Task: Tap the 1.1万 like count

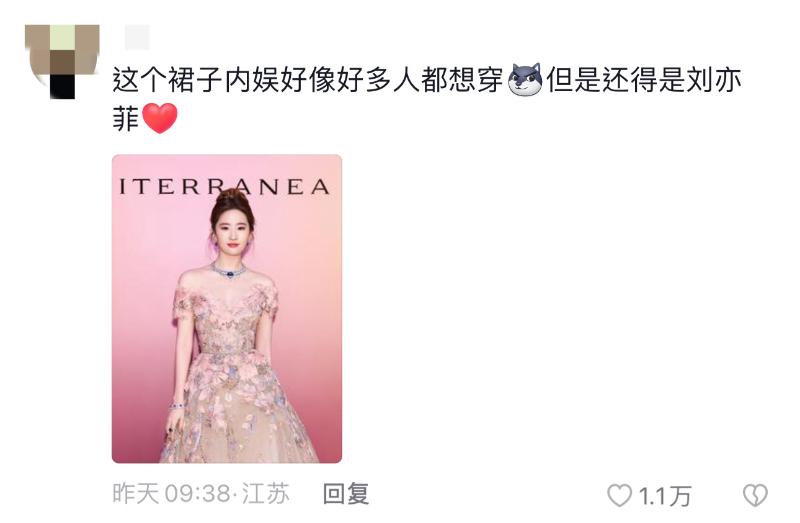Action: (665, 496)
